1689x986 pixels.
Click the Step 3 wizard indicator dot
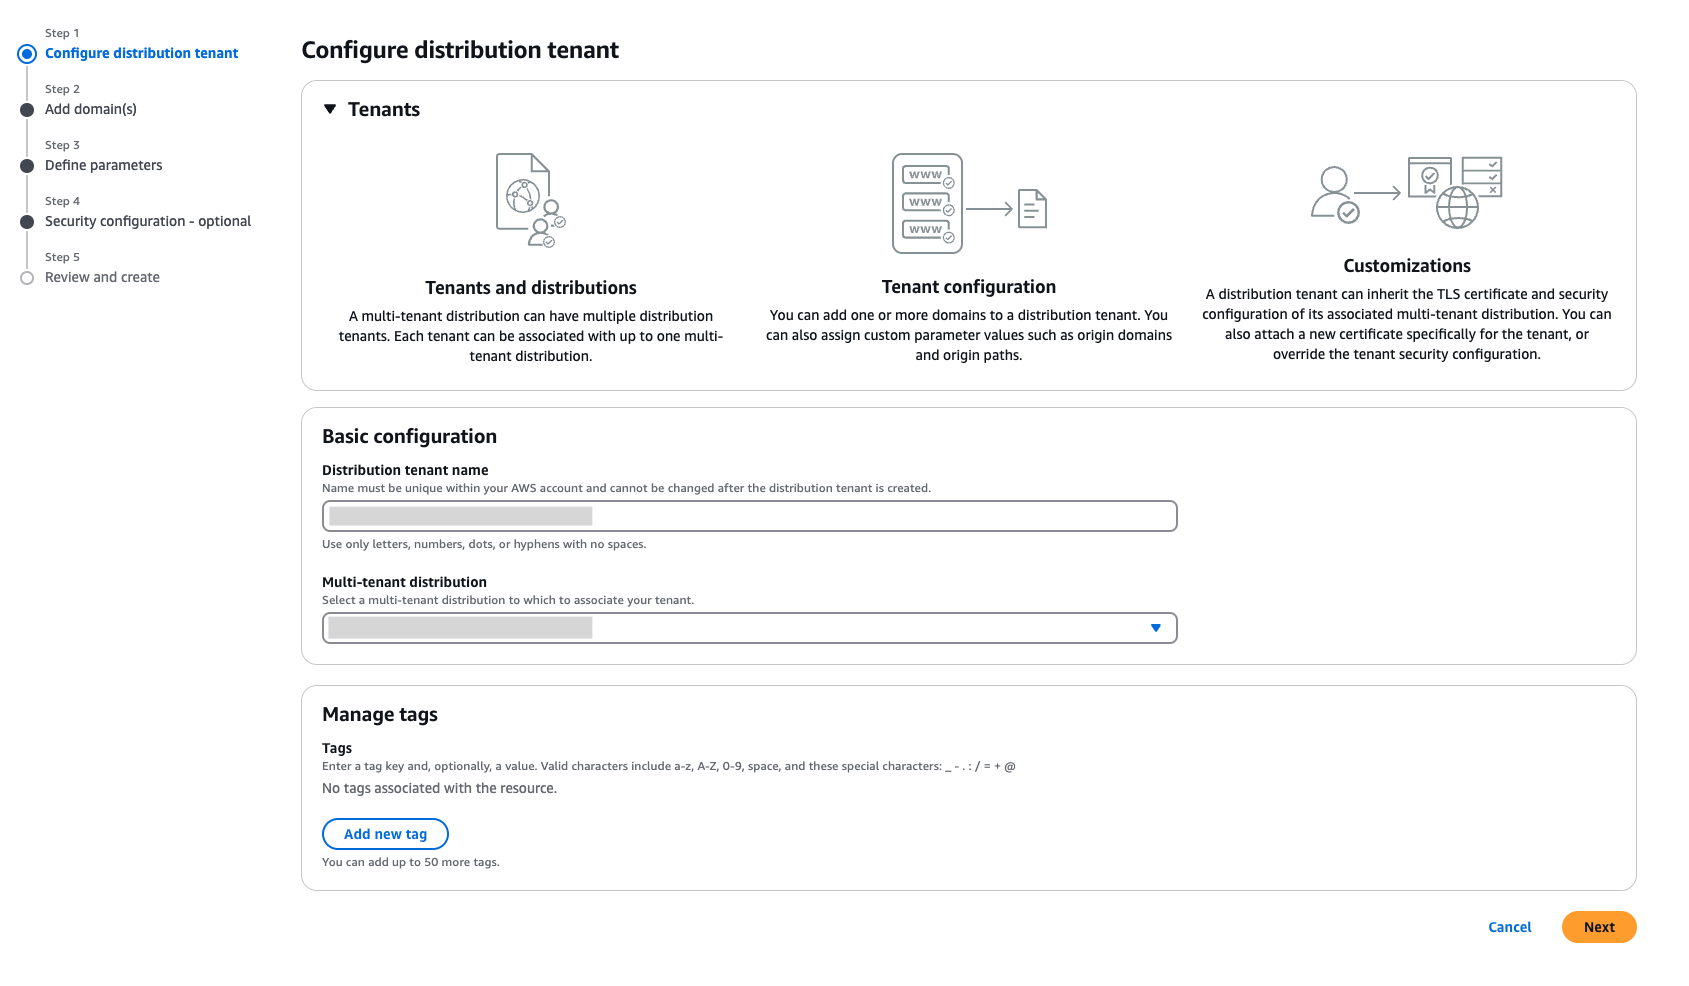(x=27, y=166)
